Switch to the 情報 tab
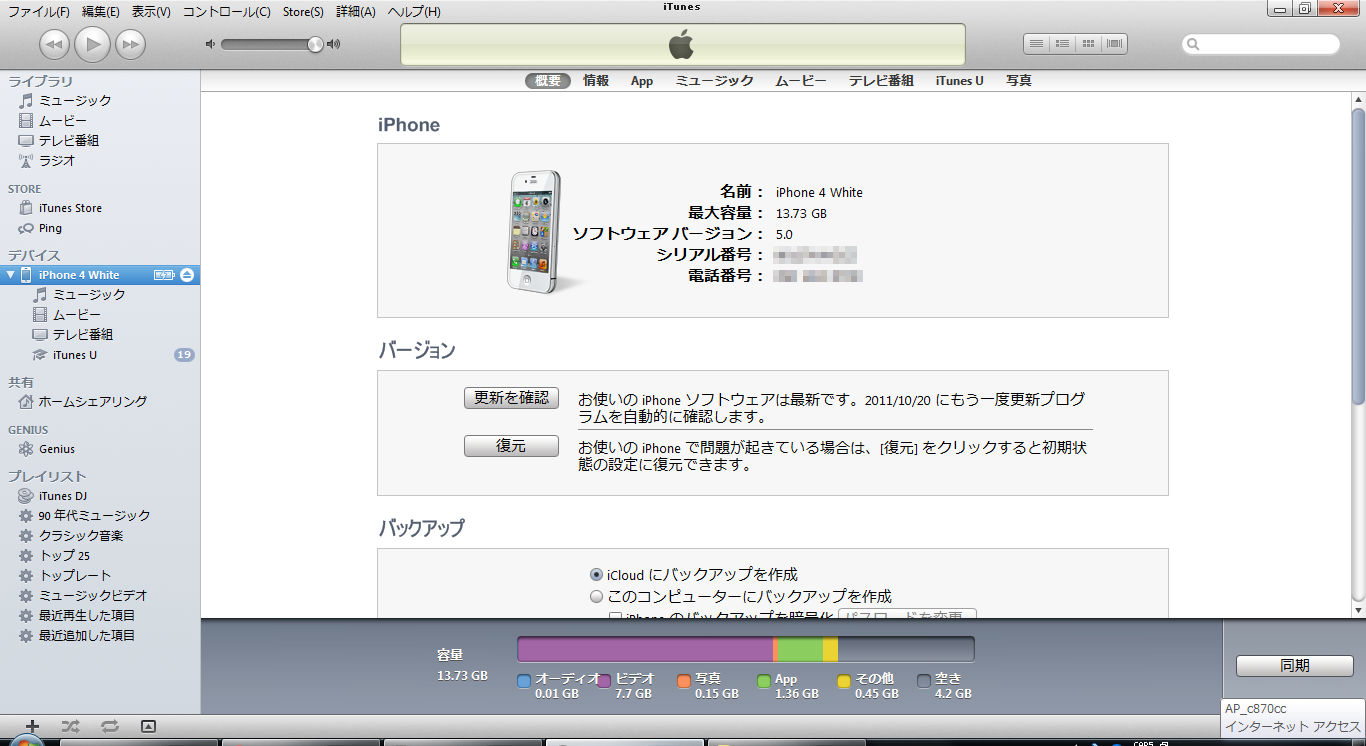Image resolution: width=1366 pixels, height=746 pixels. tap(596, 81)
